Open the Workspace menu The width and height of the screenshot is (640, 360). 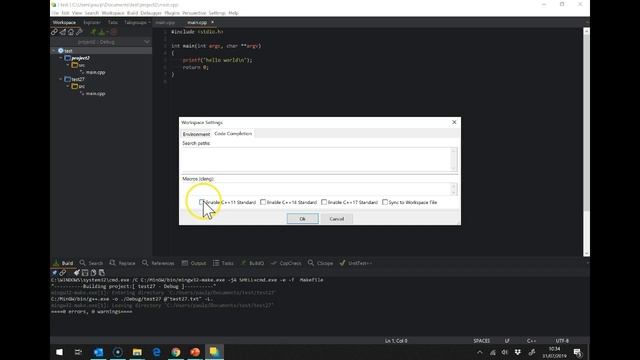click(x=113, y=13)
